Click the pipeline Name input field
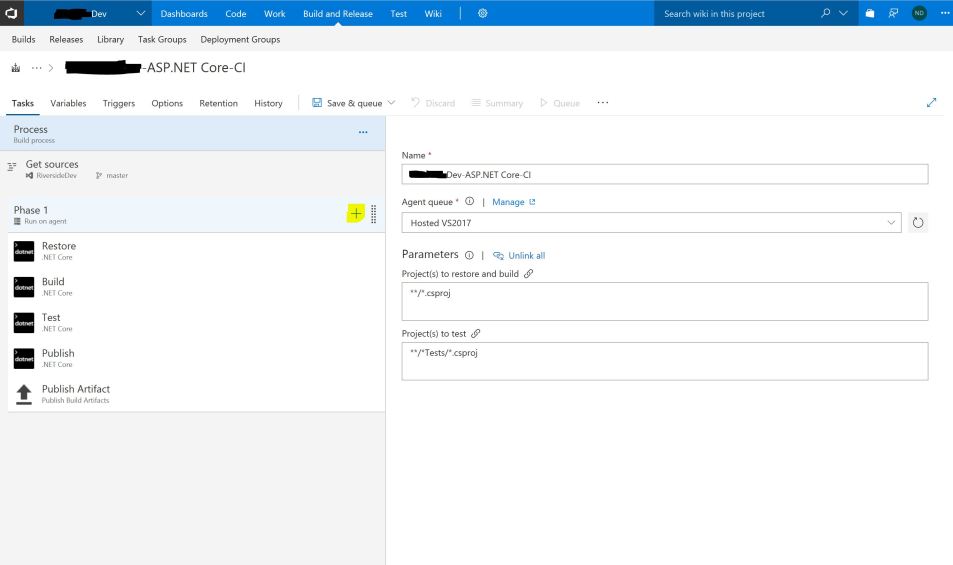The width and height of the screenshot is (953, 565). pyautogui.click(x=664, y=174)
